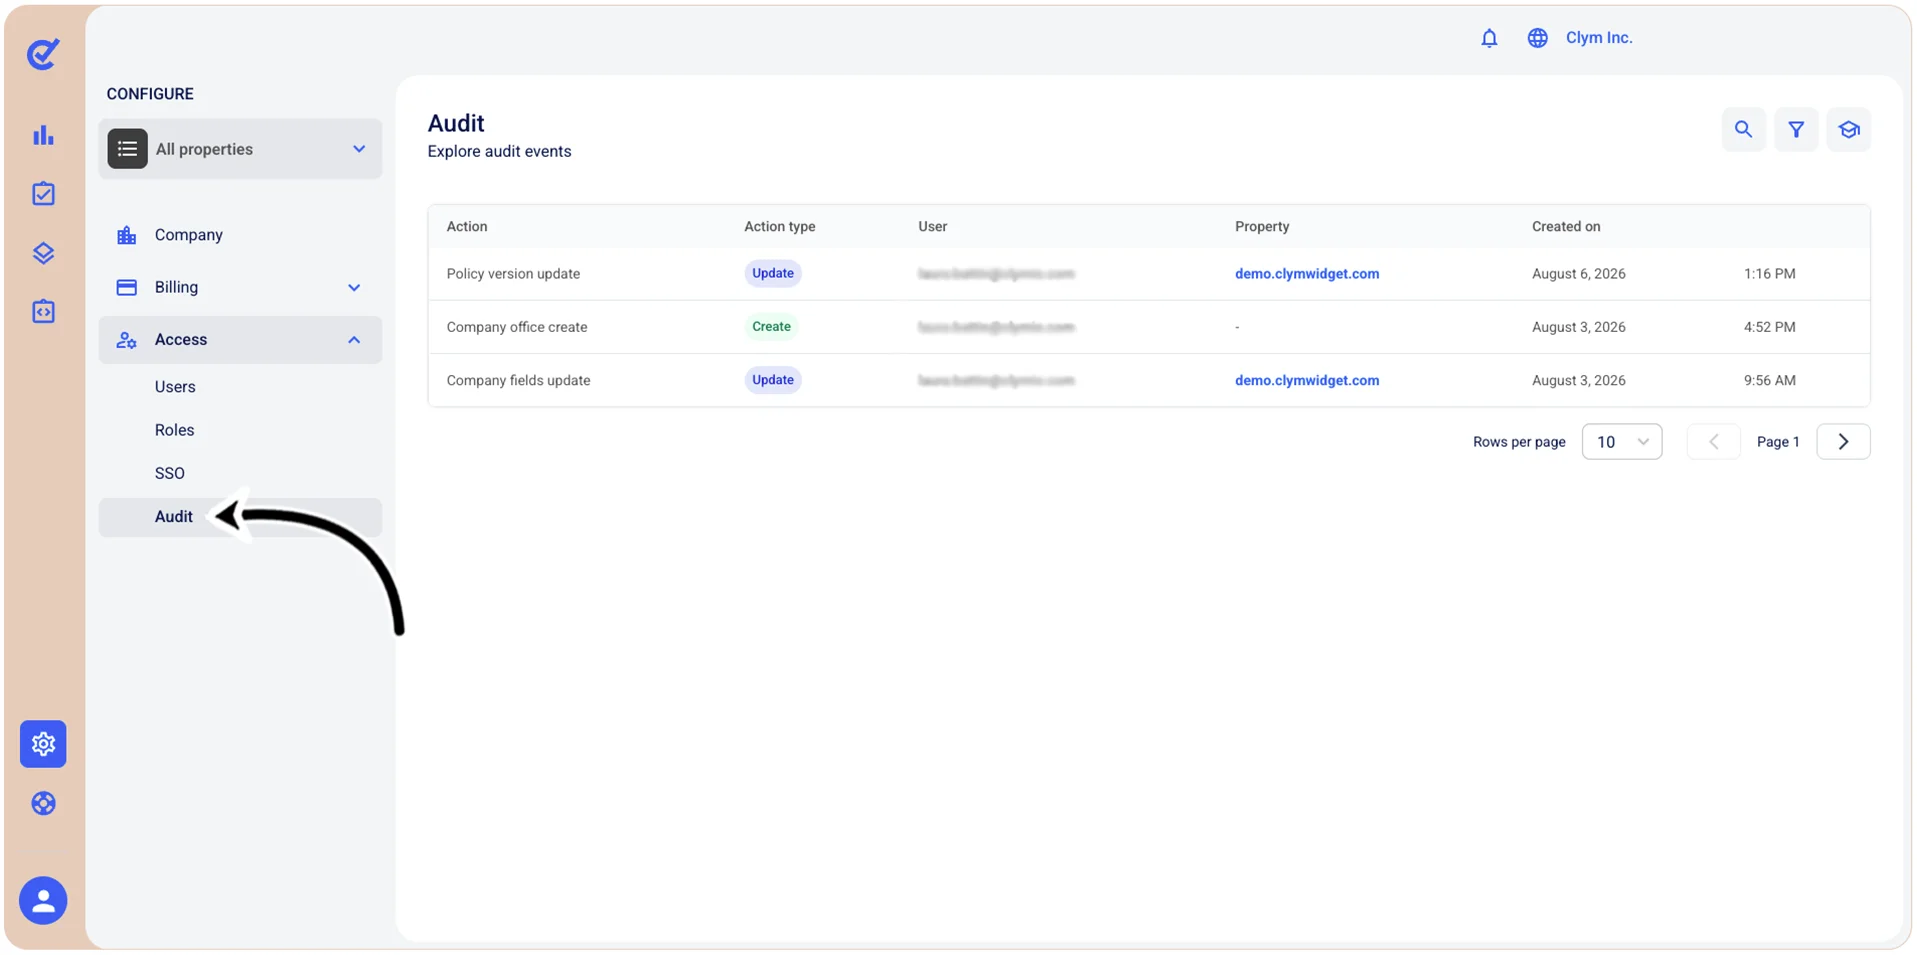Click the Company building icon
Image resolution: width=1917 pixels, height=955 pixels.
pyautogui.click(x=126, y=235)
